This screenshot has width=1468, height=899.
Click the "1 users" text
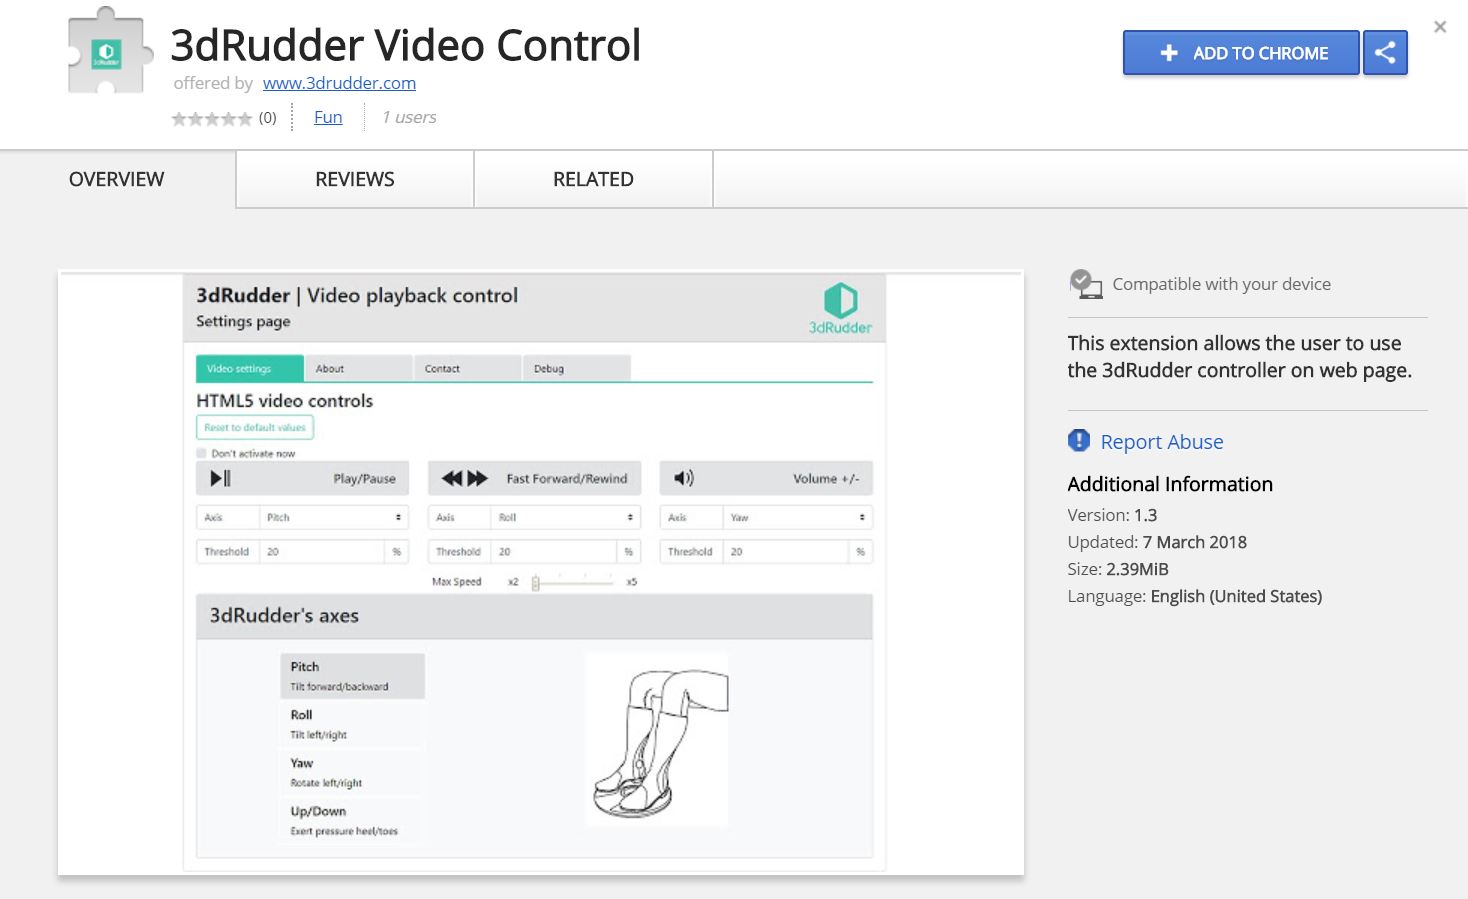click(x=409, y=117)
